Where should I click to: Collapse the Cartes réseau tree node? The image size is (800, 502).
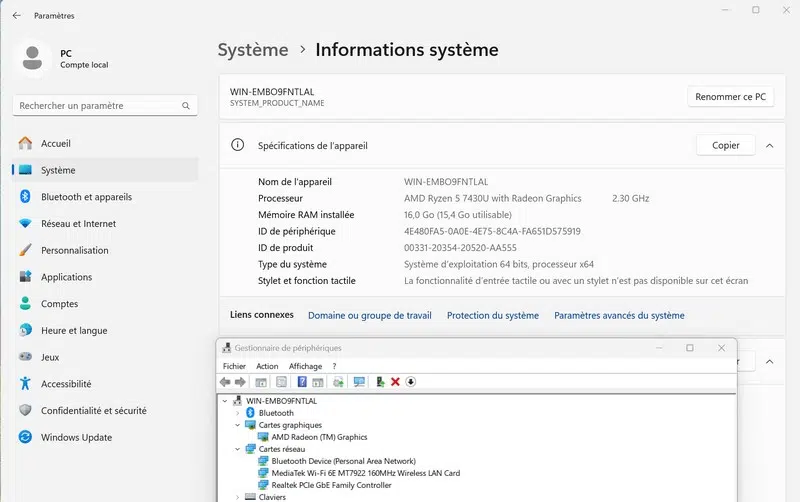pos(237,449)
